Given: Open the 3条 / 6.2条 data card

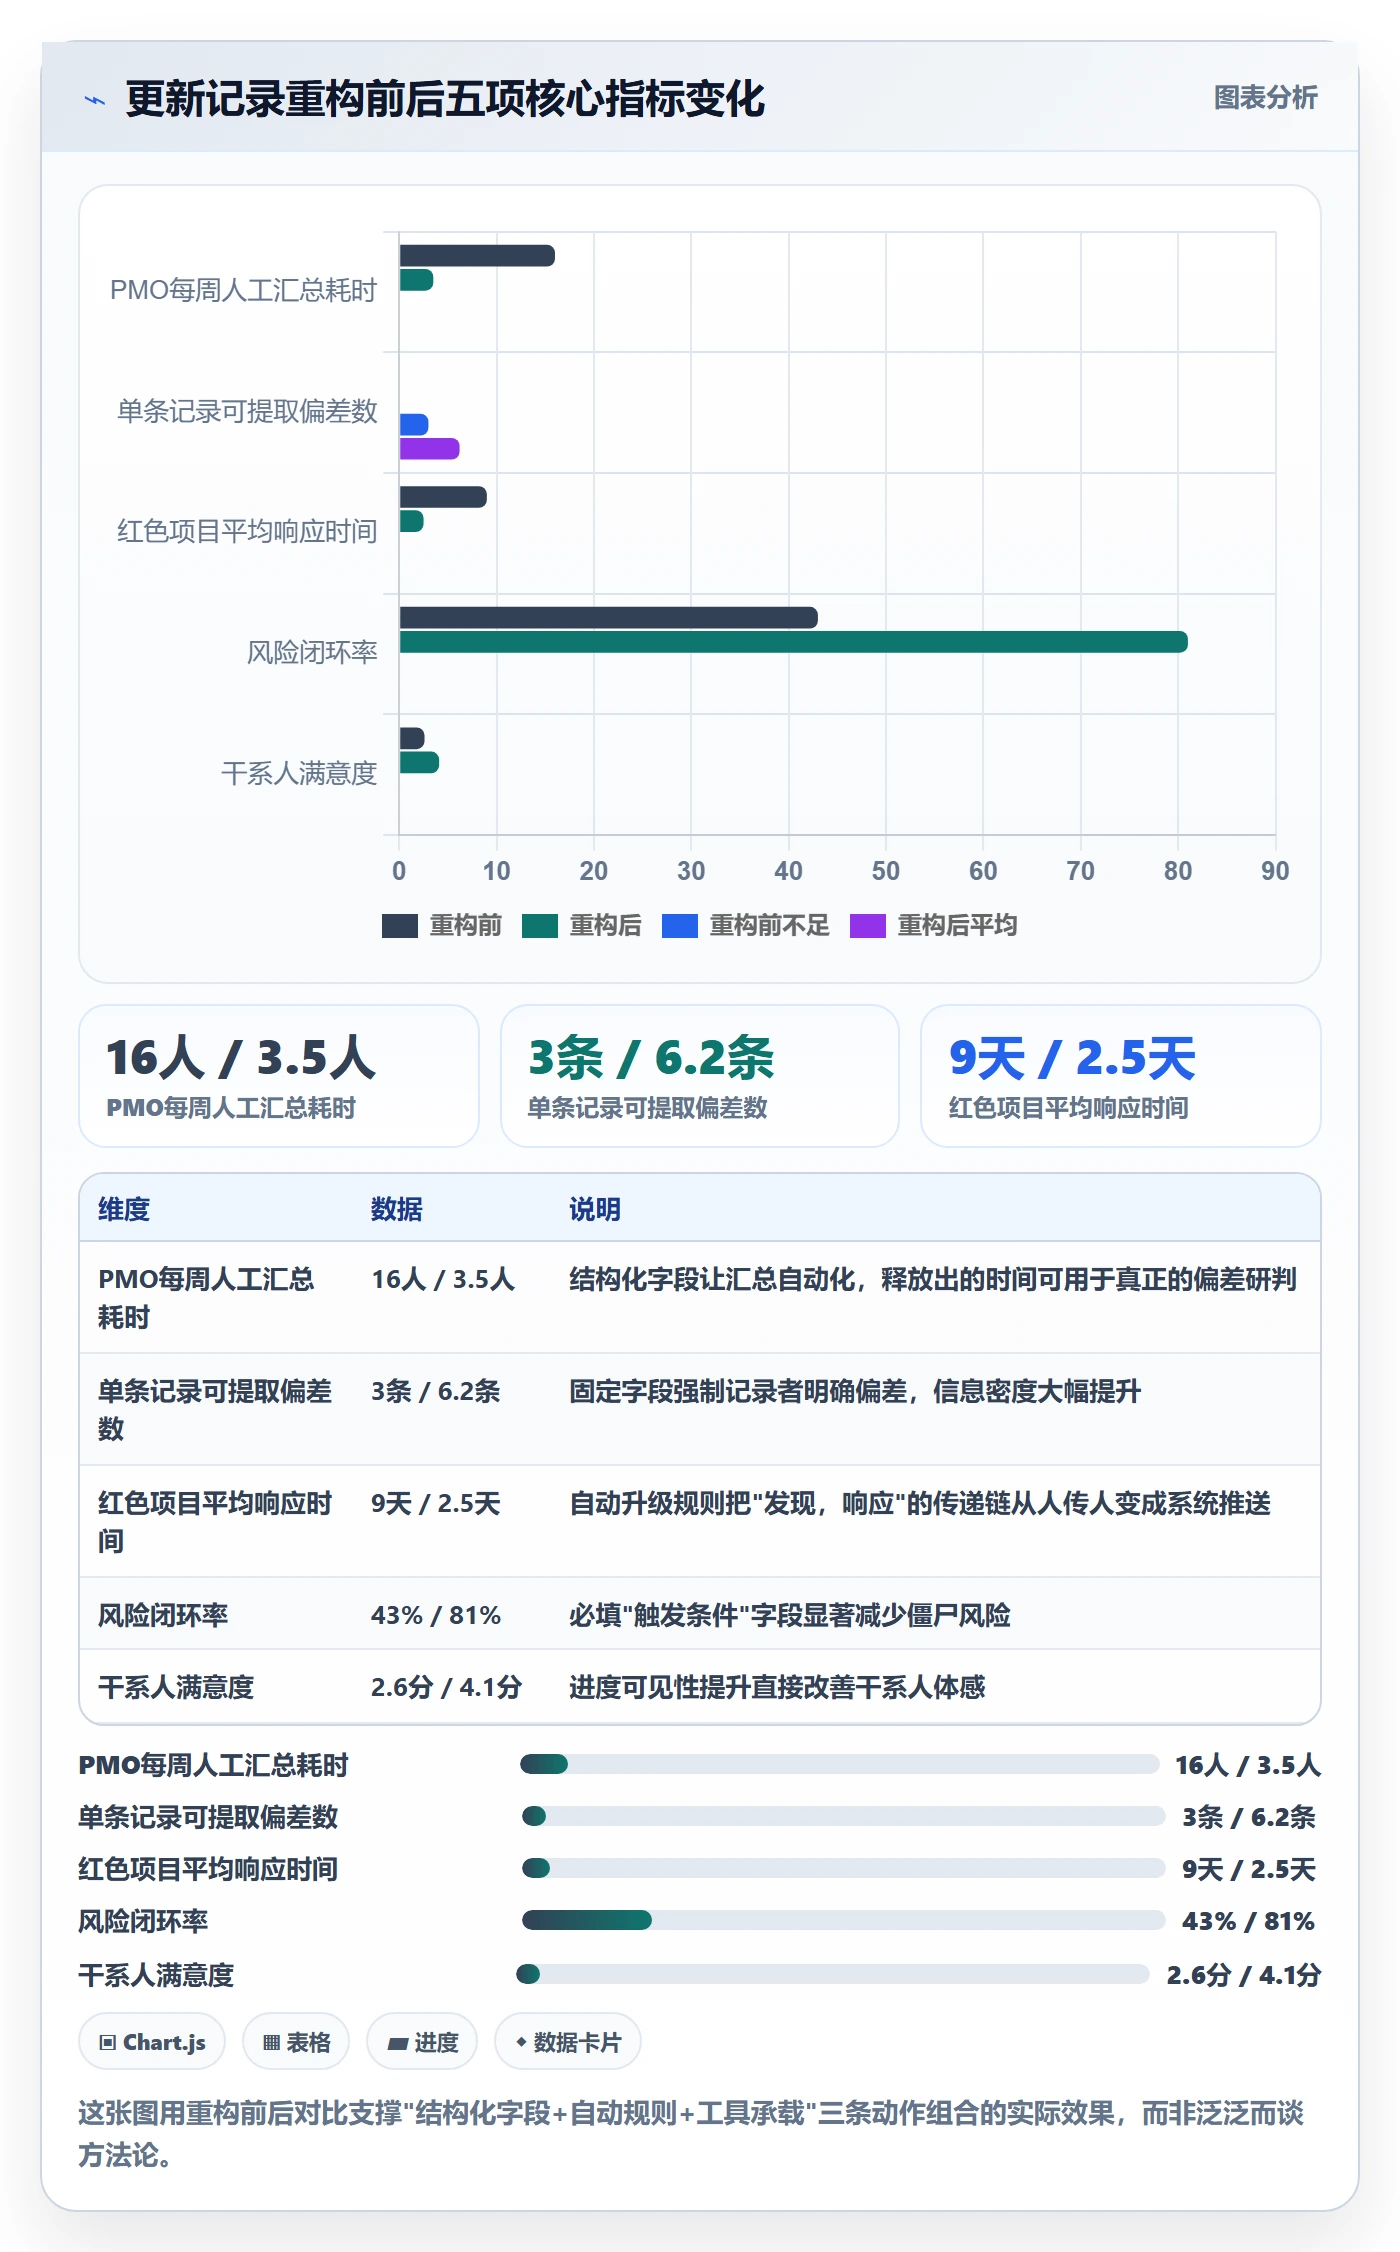Looking at the screenshot, I should pyautogui.click(x=700, y=1076).
